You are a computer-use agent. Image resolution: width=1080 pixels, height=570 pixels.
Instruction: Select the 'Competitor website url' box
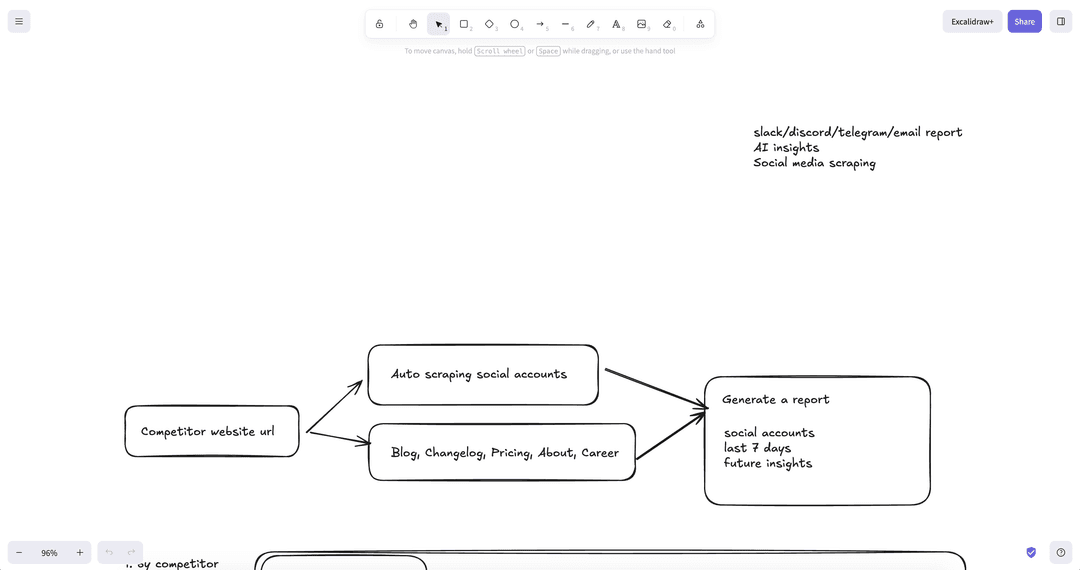[212, 431]
